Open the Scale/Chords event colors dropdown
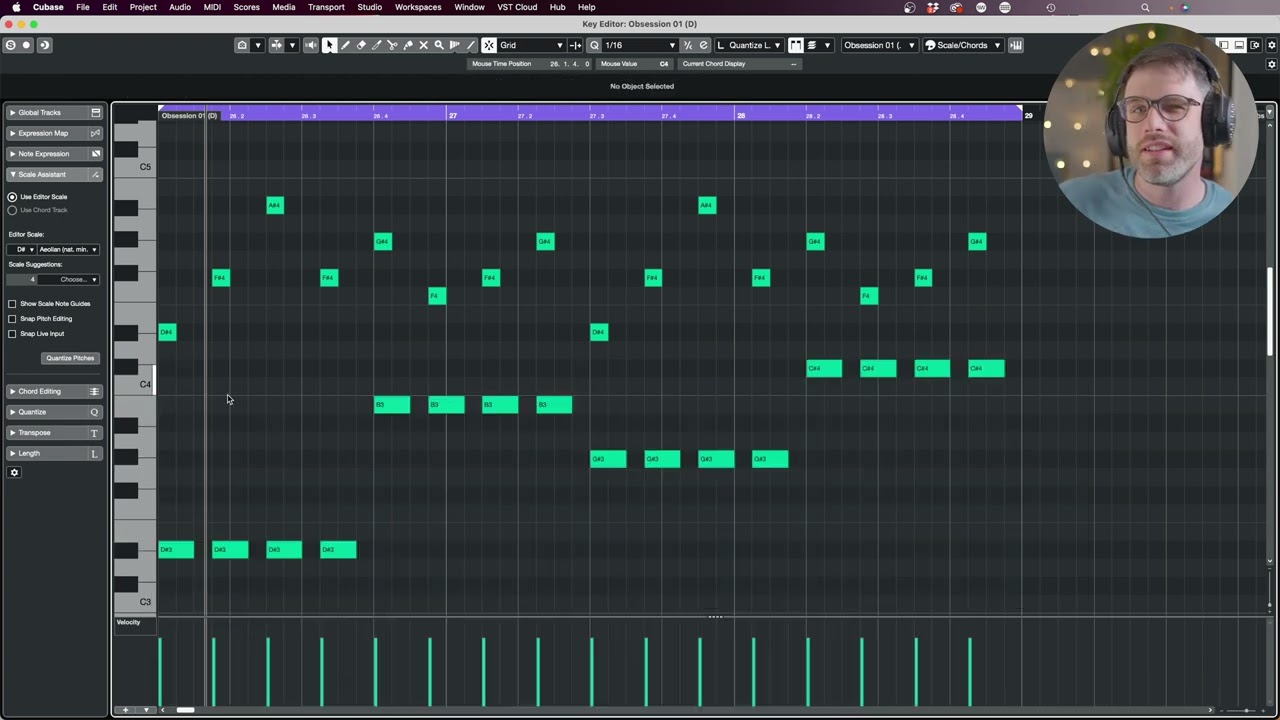The height and width of the screenshot is (720, 1280). 962,45
